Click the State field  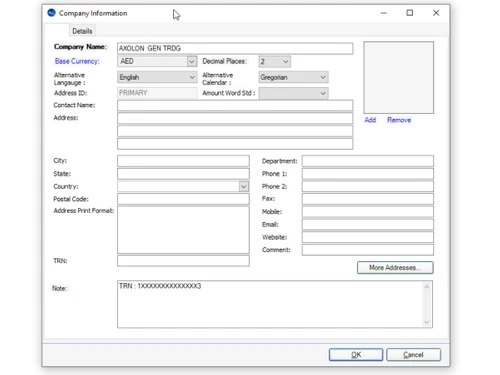pos(183,174)
